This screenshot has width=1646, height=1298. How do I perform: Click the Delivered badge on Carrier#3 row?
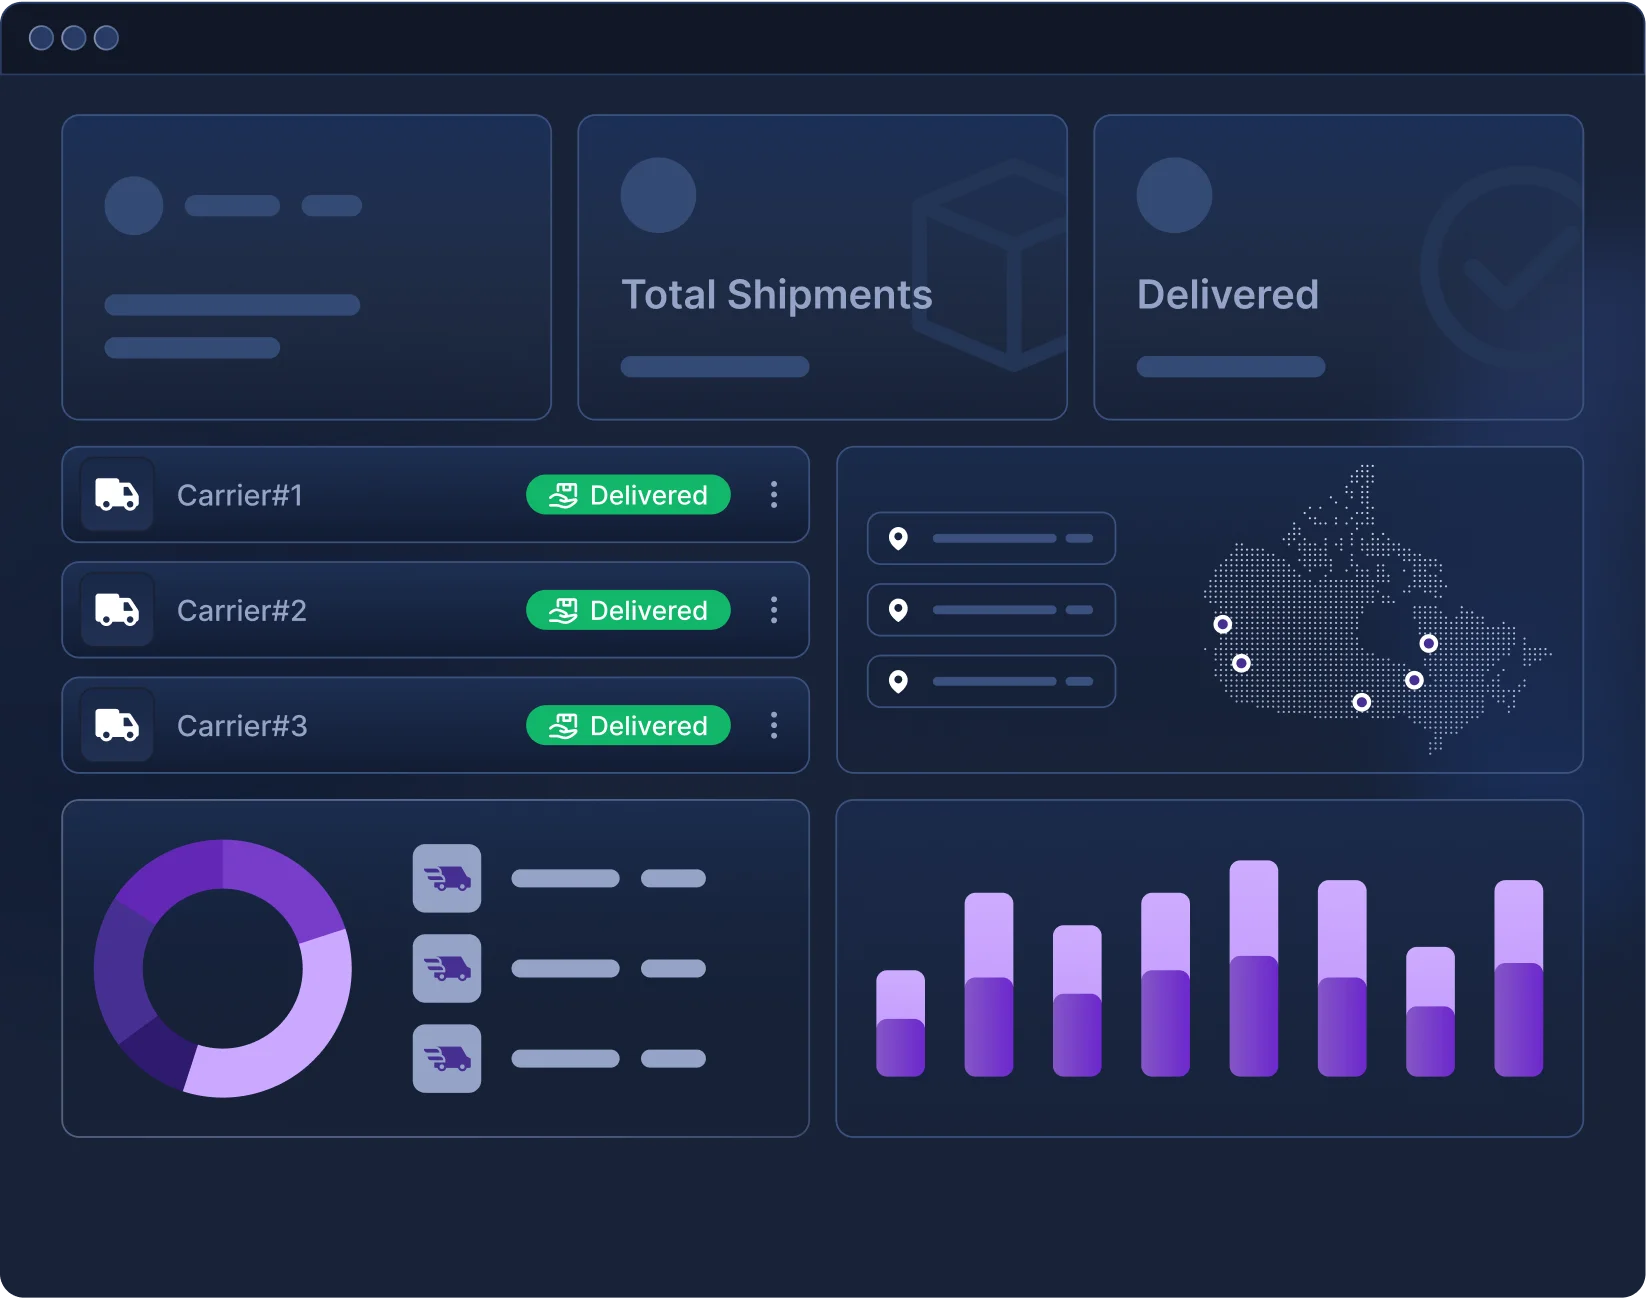pyautogui.click(x=628, y=725)
